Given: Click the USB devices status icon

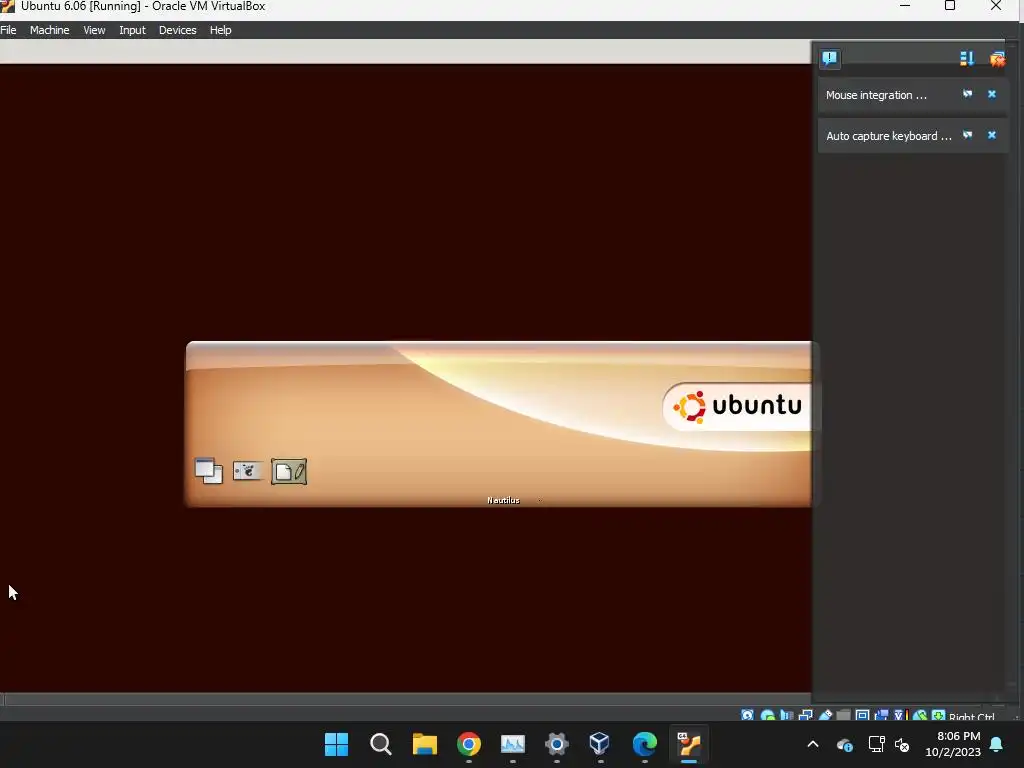Looking at the screenshot, I should coord(825,716).
